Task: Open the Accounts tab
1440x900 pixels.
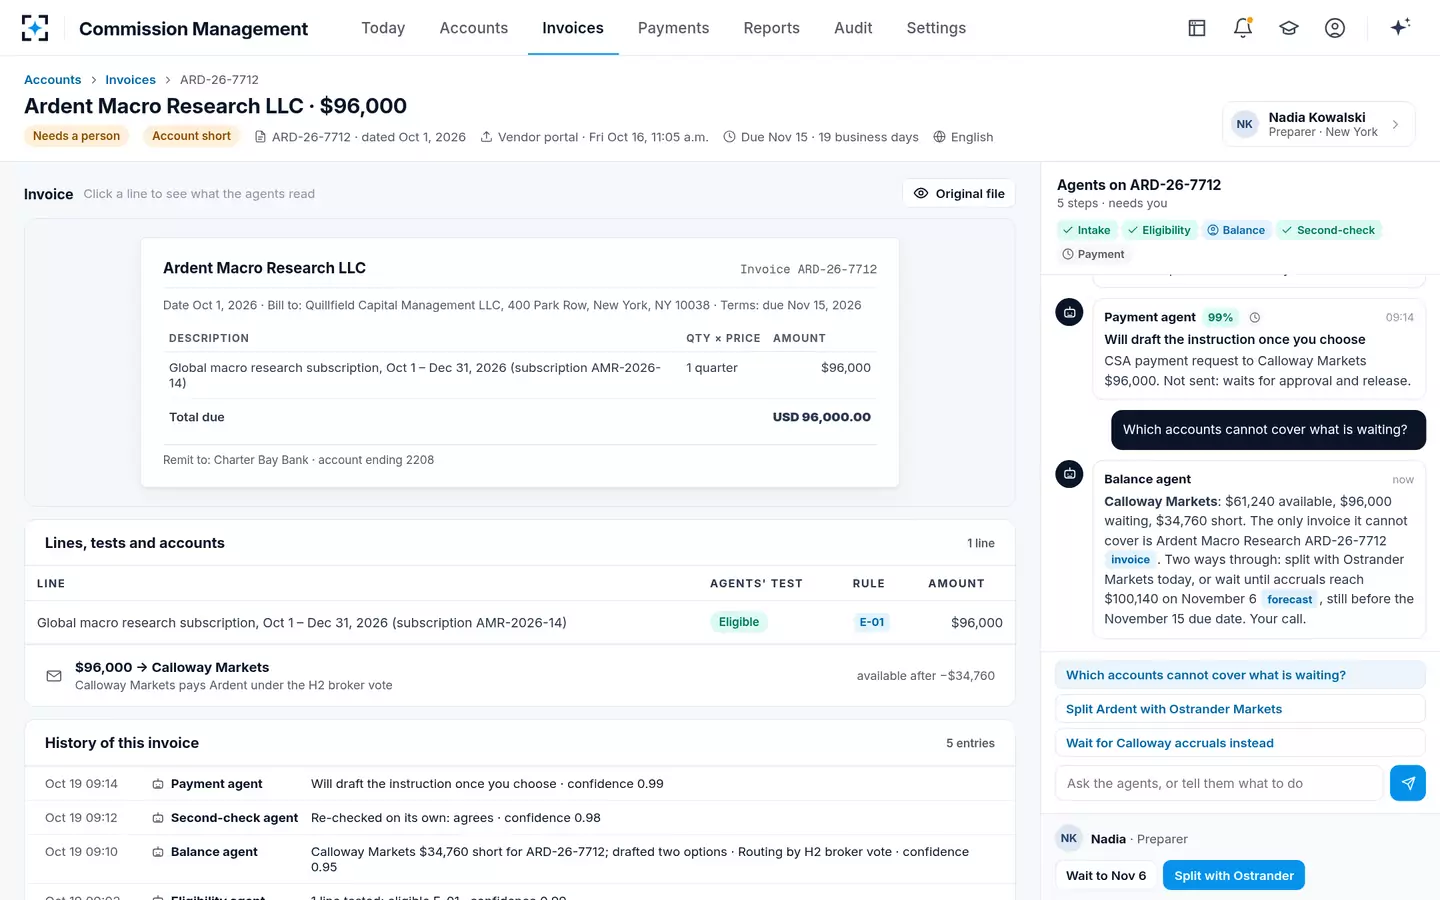Action: pos(474,28)
